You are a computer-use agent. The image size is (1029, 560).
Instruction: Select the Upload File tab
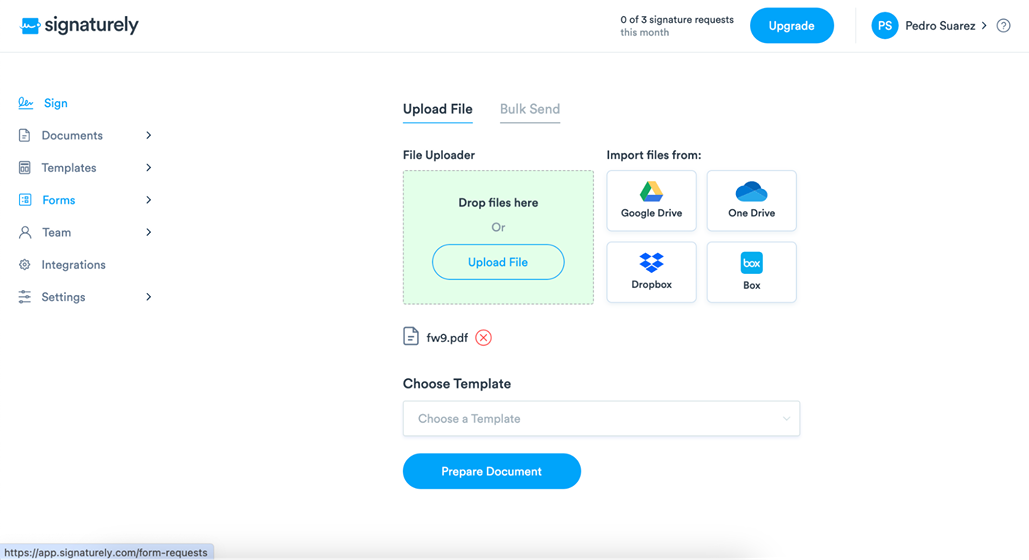437,109
